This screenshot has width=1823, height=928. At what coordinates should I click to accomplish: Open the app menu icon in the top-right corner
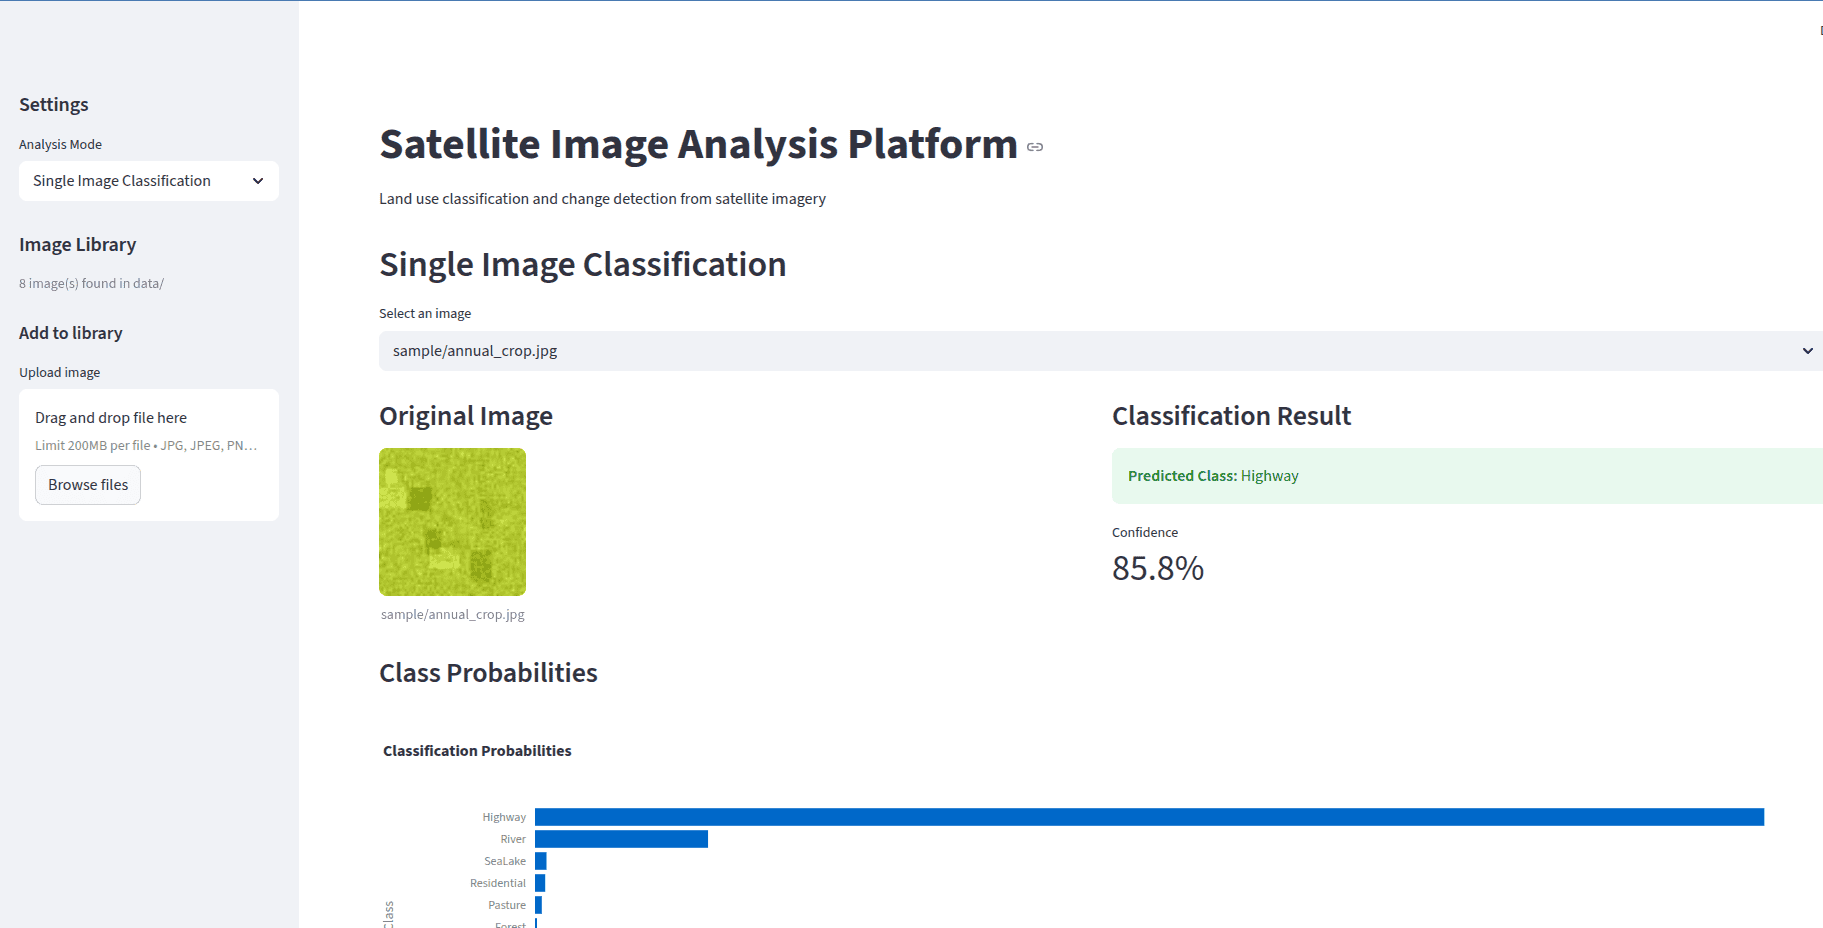(x=1820, y=31)
